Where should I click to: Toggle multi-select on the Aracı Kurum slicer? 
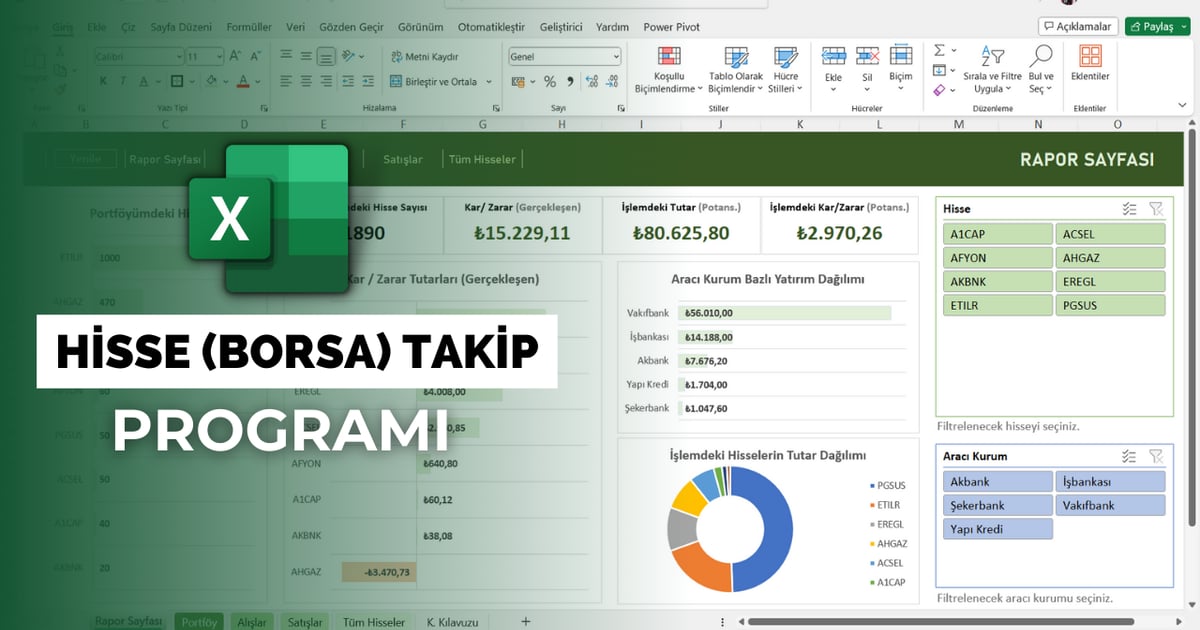[1129, 456]
